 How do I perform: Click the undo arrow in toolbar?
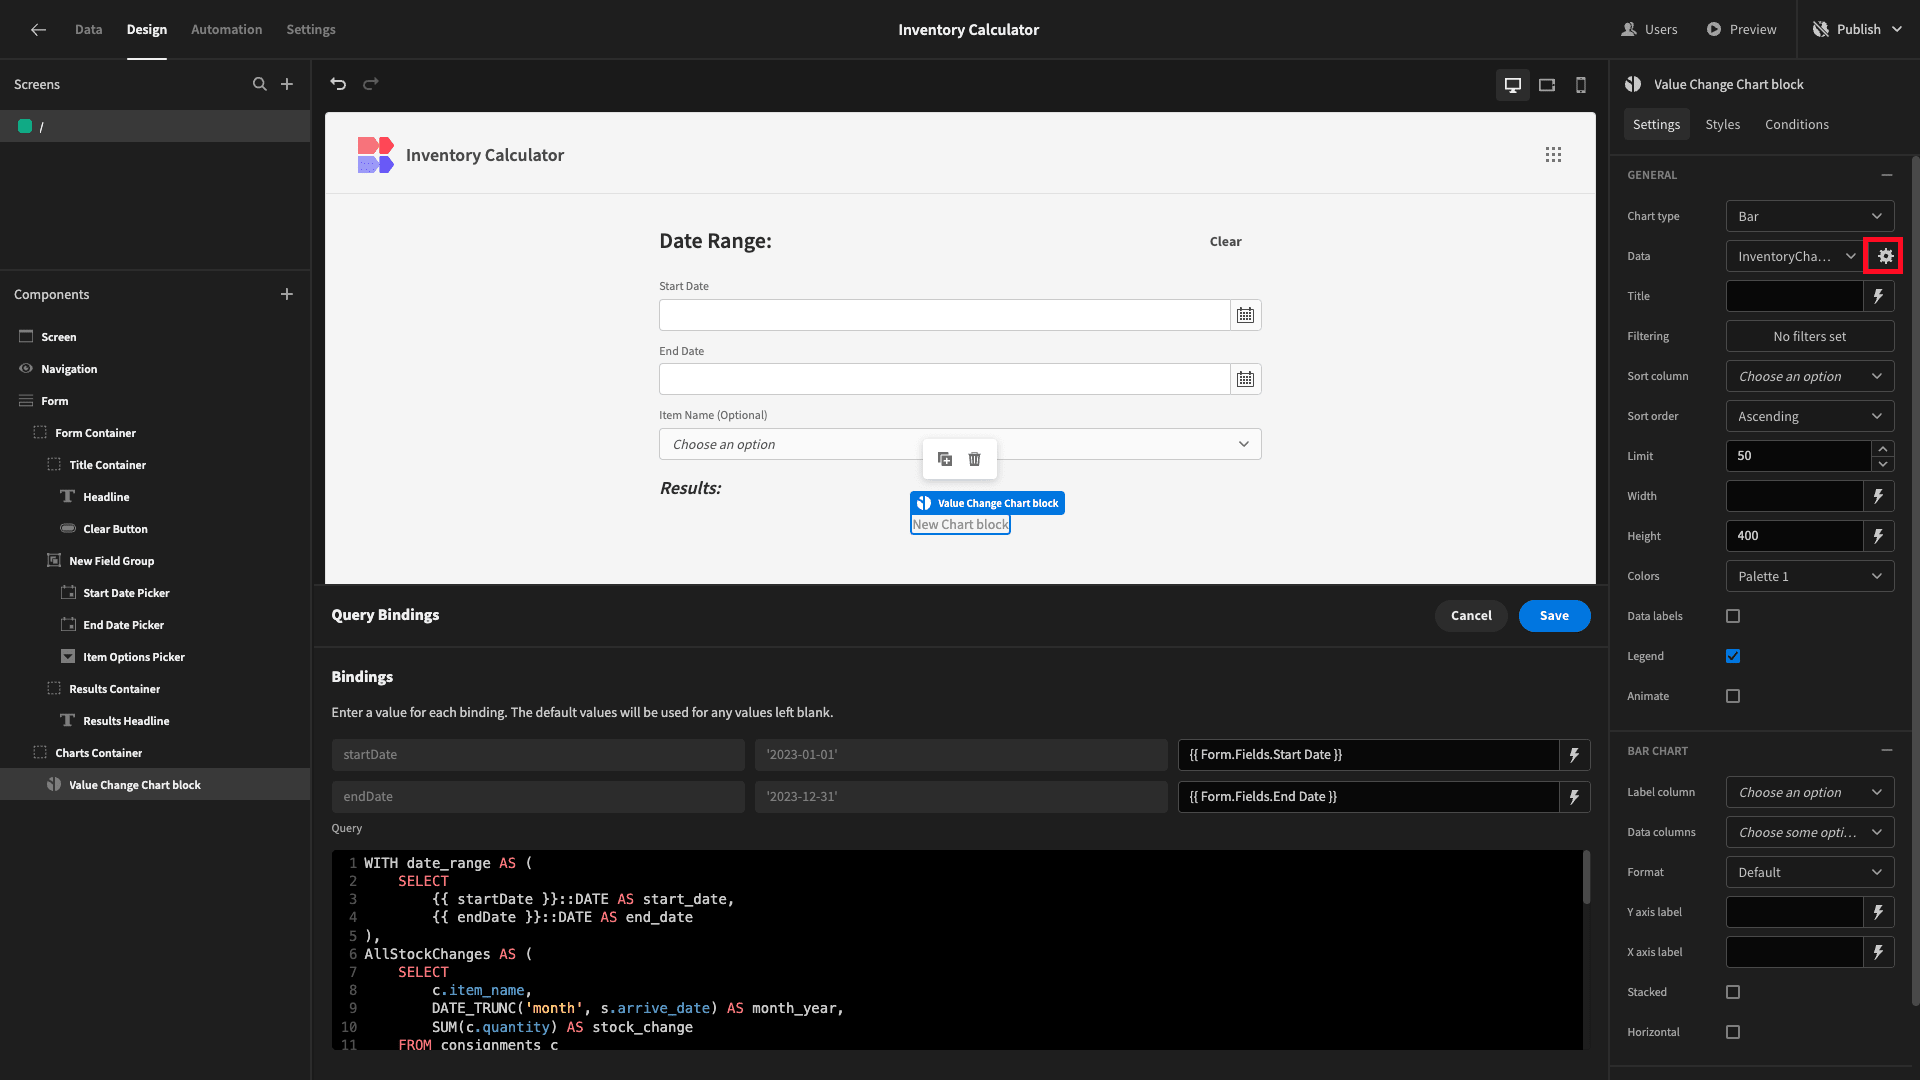coord(339,83)
